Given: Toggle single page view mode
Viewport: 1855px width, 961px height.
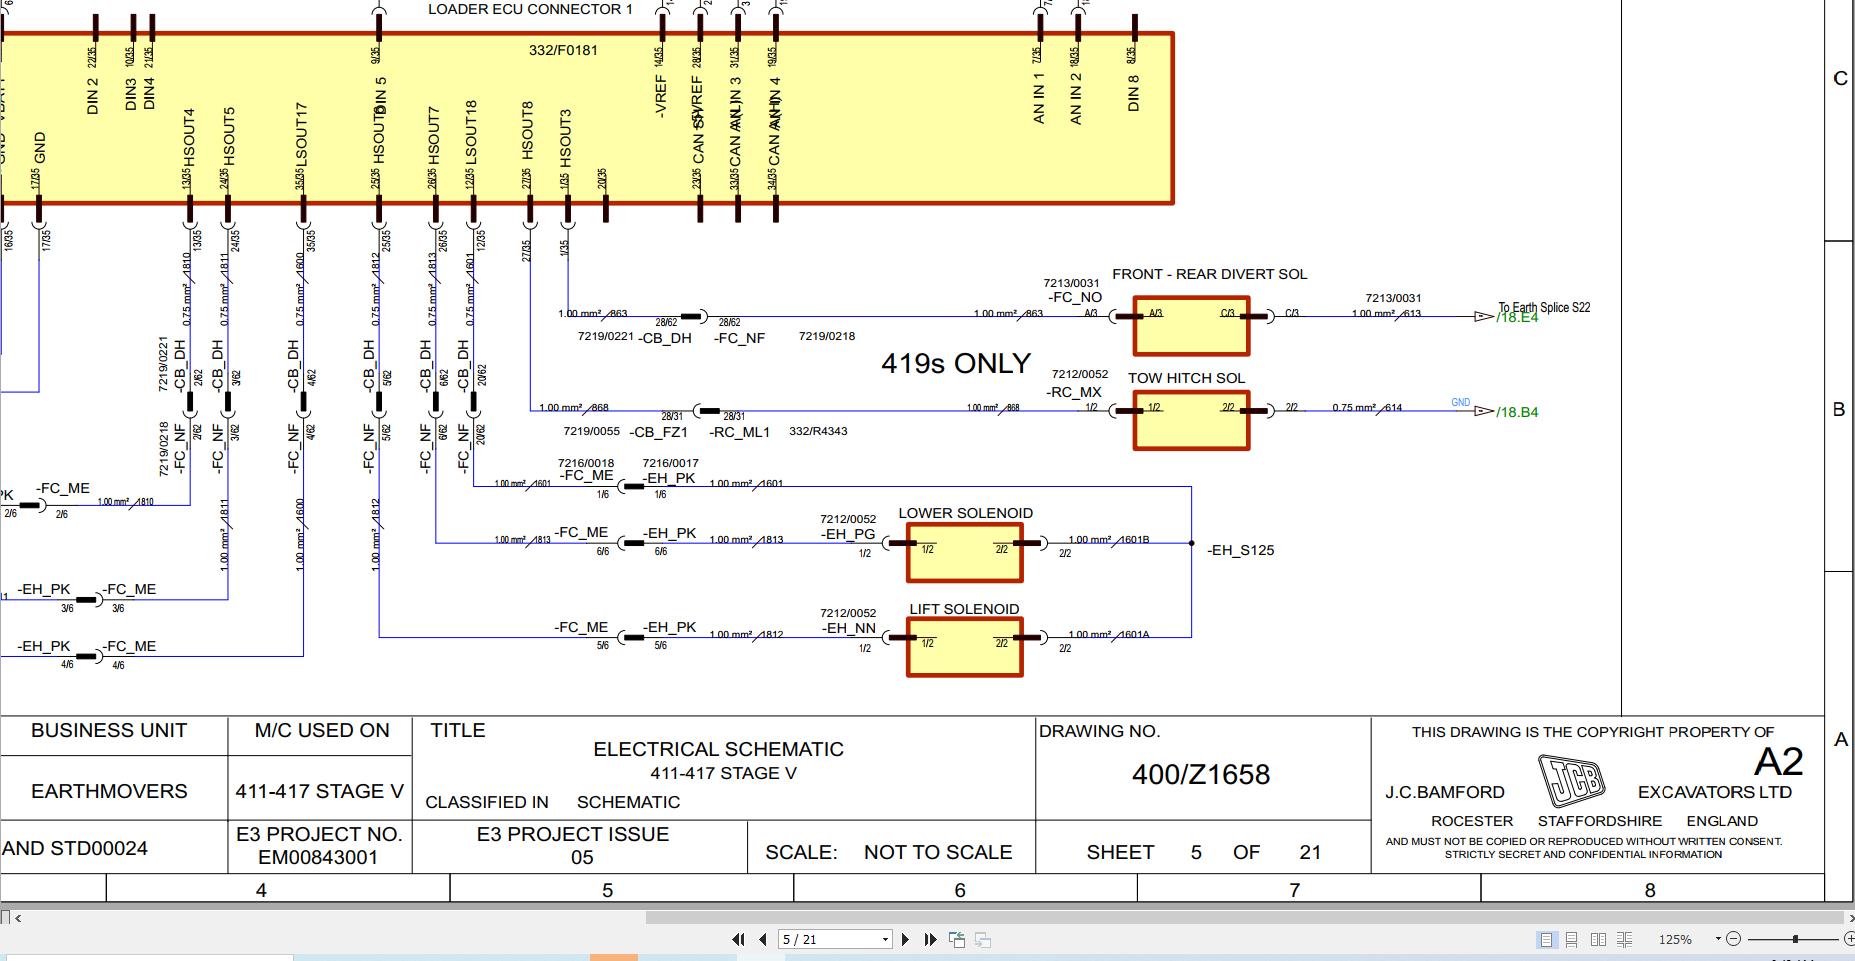Looking at the screenshot, I should click(1545, 939).
